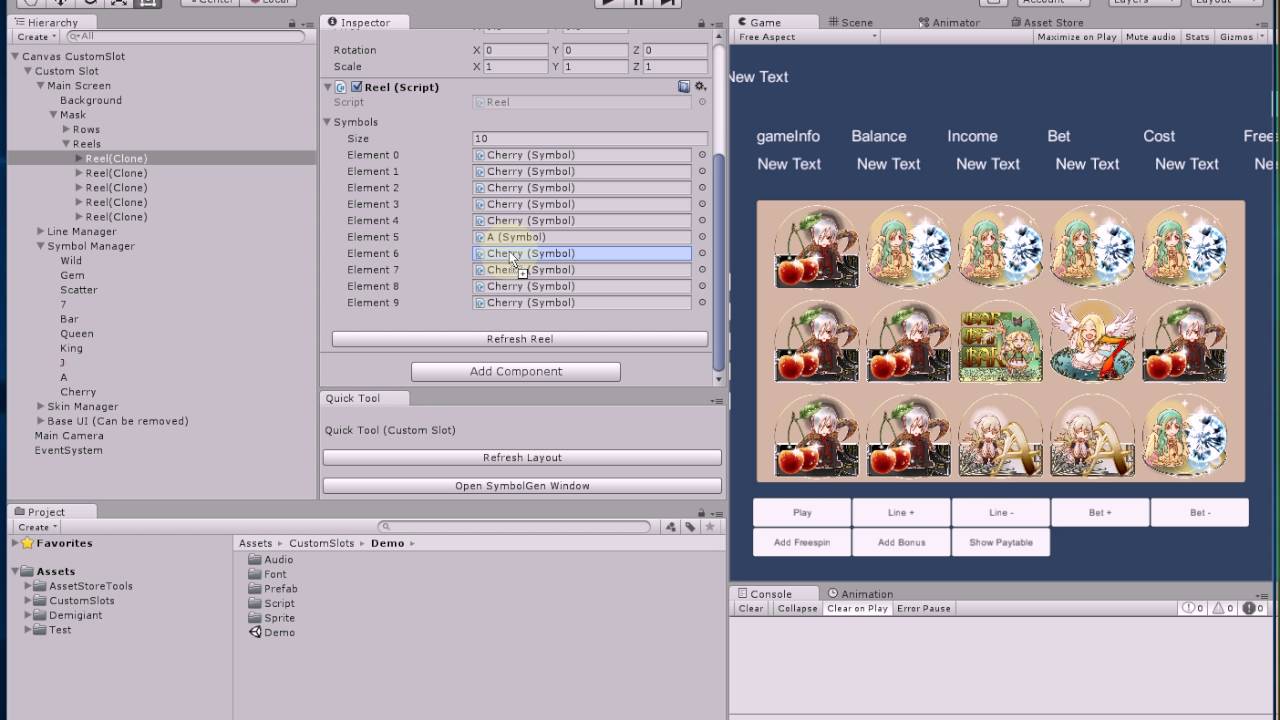Open object picker for Element 3

tap(702, 204)
